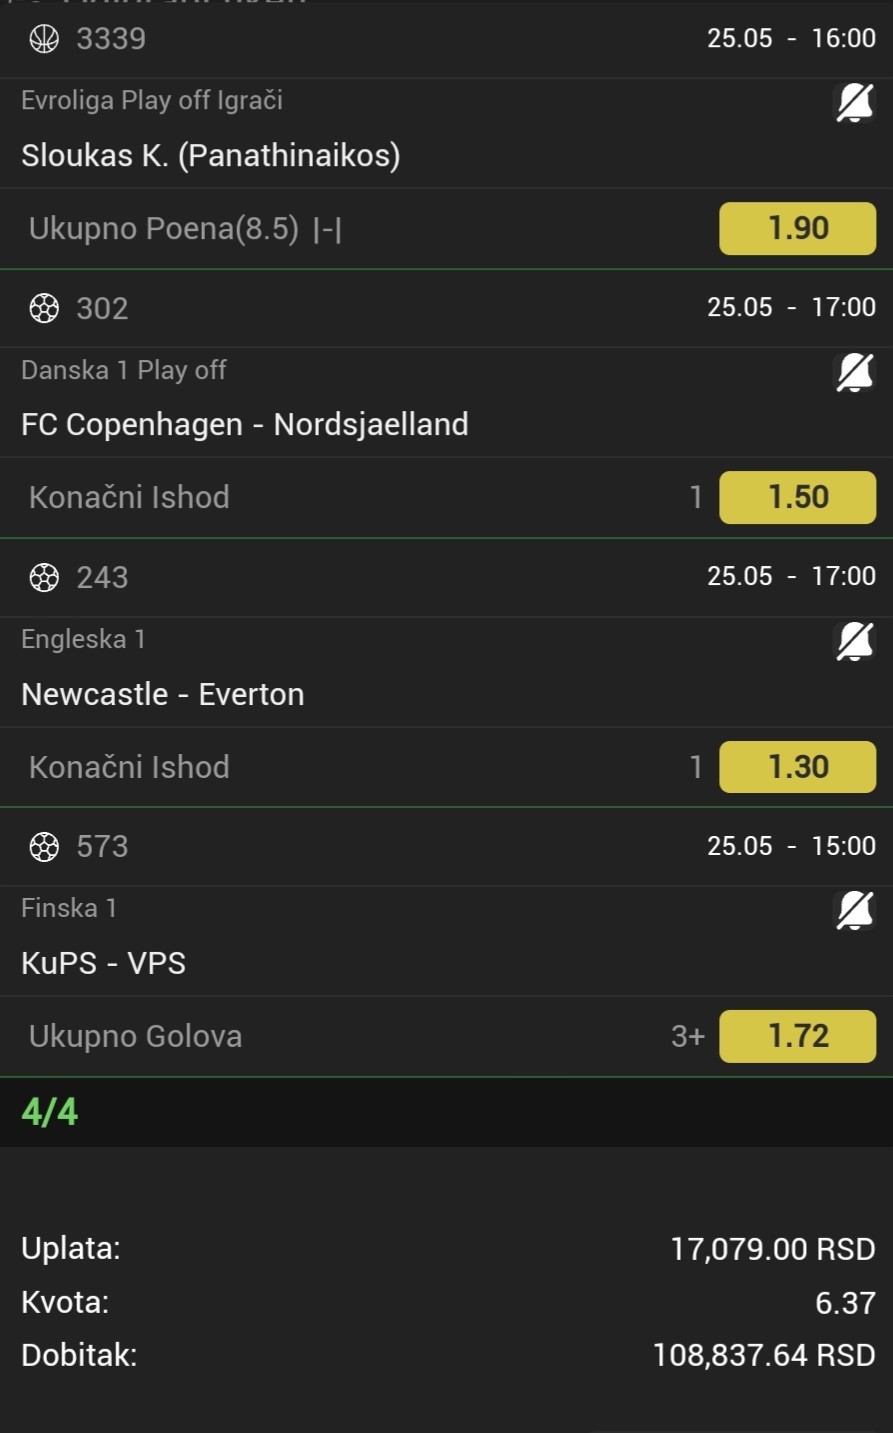
Task: Toggle notification bell for Sloukas K. bet
Action: [x=854, y=103]
